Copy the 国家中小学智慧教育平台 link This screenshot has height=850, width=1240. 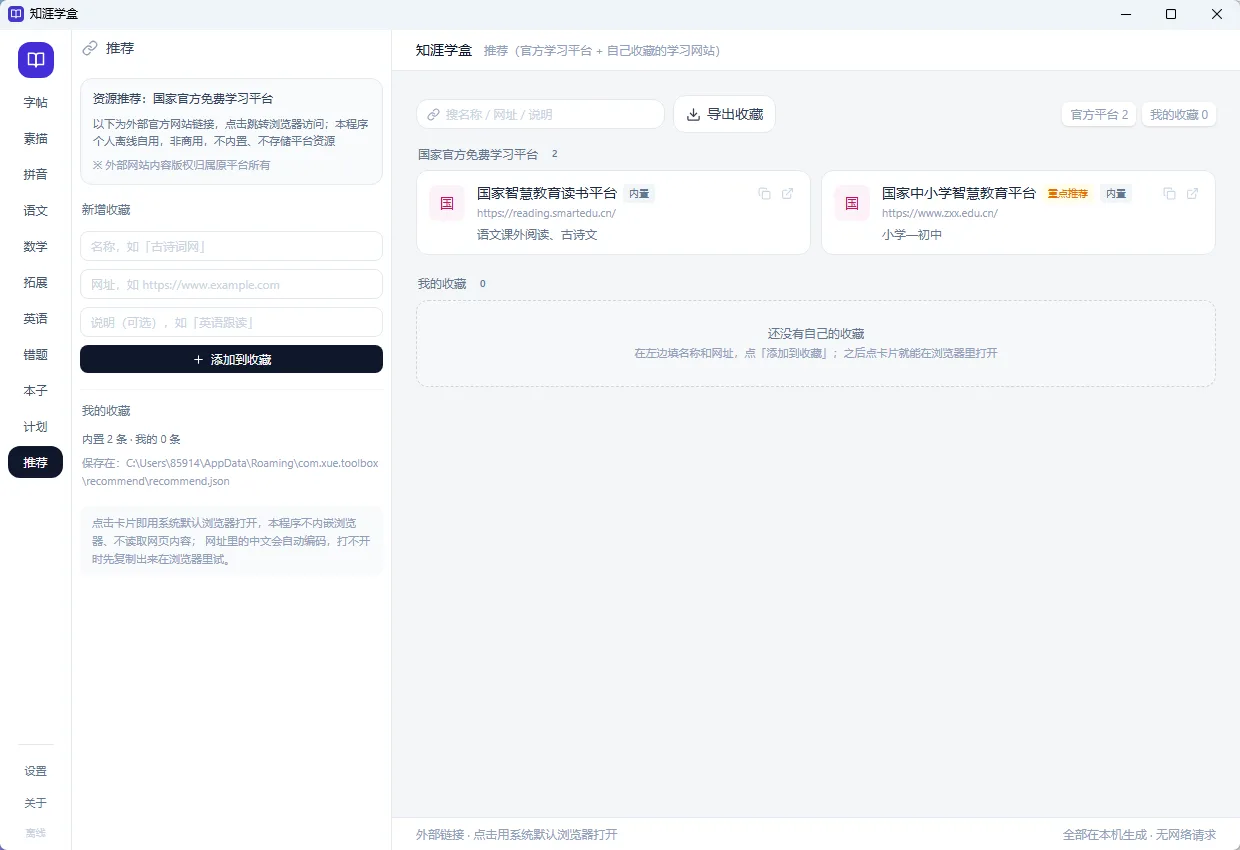pos(1169,194)
